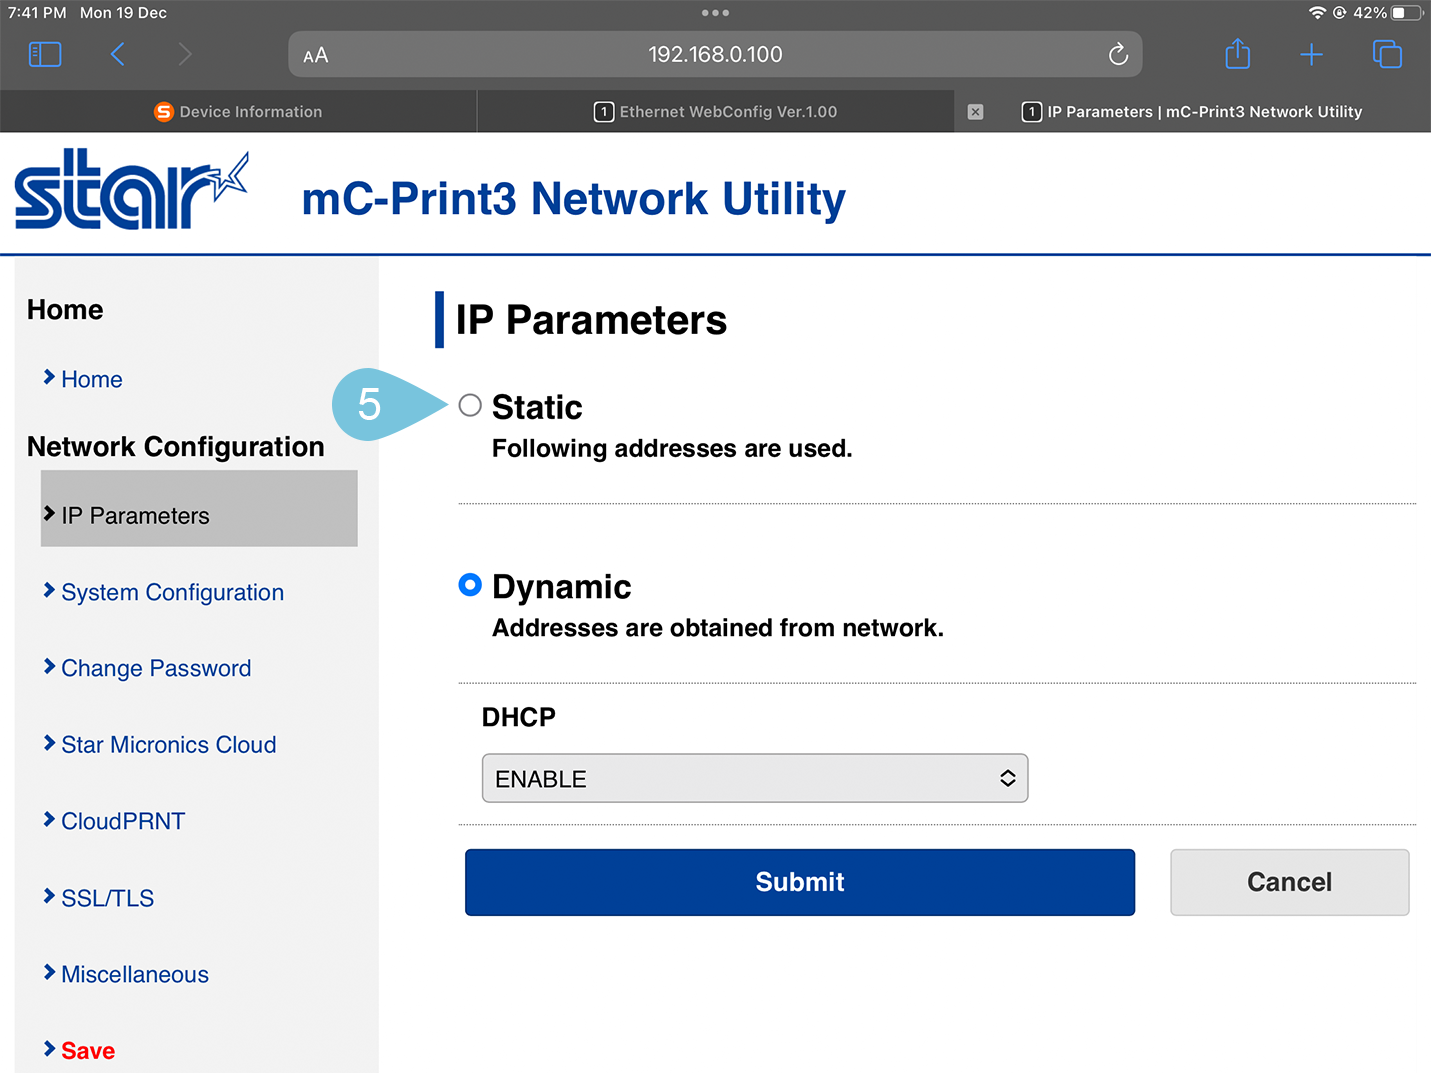Open the page formatting AA menu

tap(315, 54)
